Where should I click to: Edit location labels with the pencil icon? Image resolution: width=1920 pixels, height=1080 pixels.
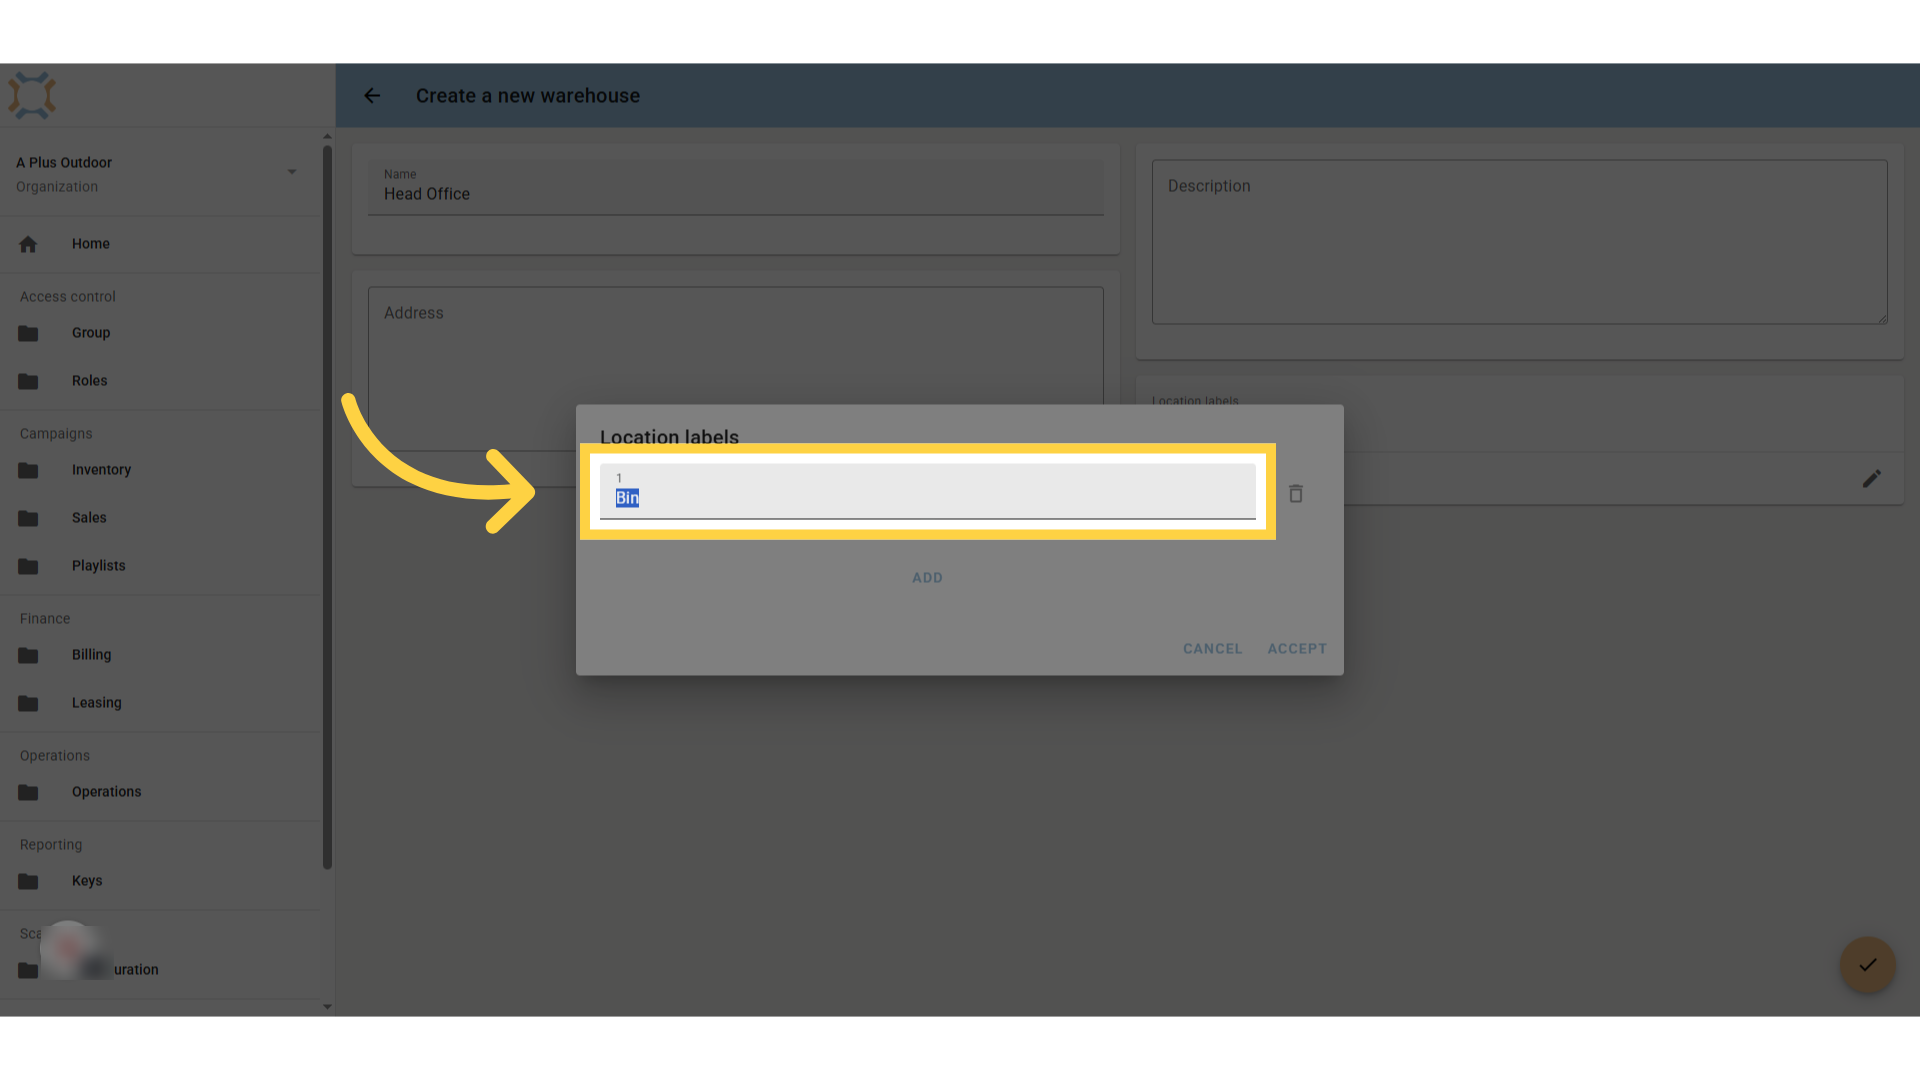pyautogui.click(x=1872, y=479)
